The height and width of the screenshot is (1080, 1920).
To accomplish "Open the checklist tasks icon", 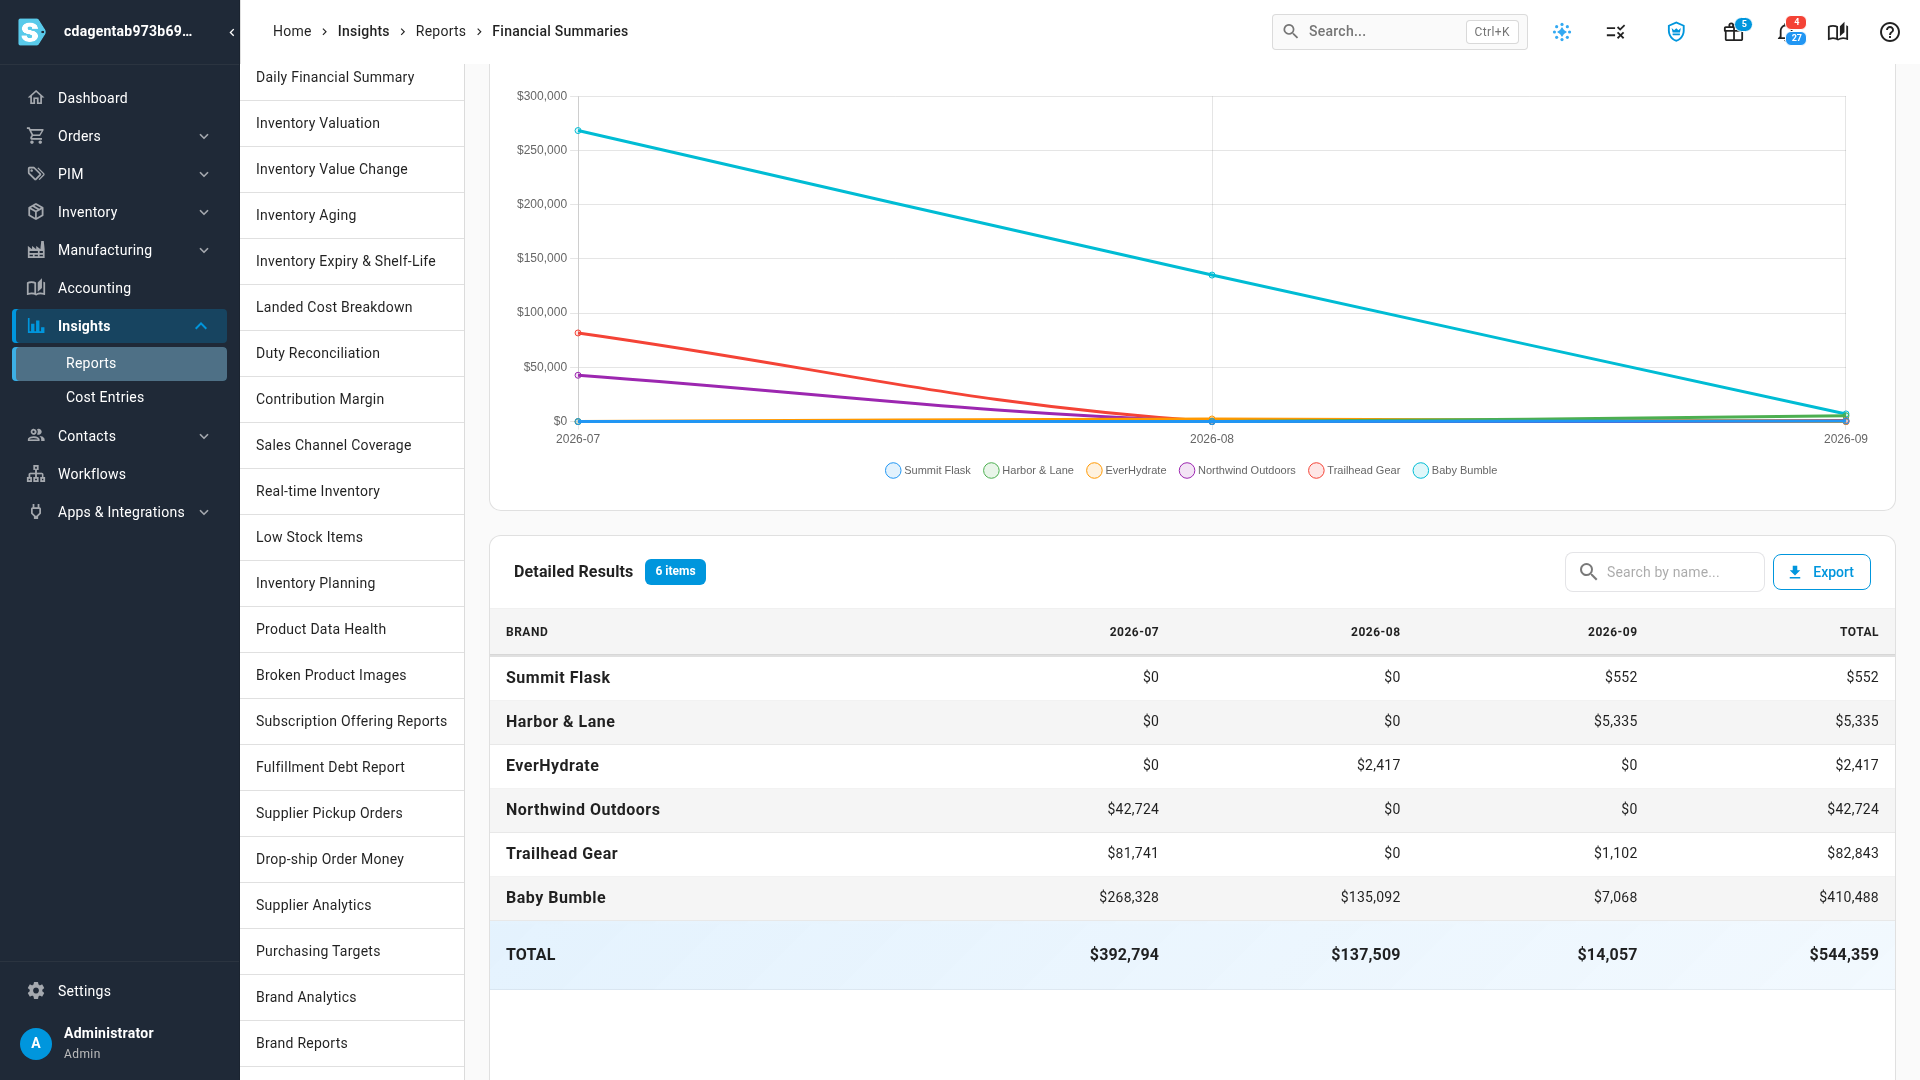I will [1616, 32].
